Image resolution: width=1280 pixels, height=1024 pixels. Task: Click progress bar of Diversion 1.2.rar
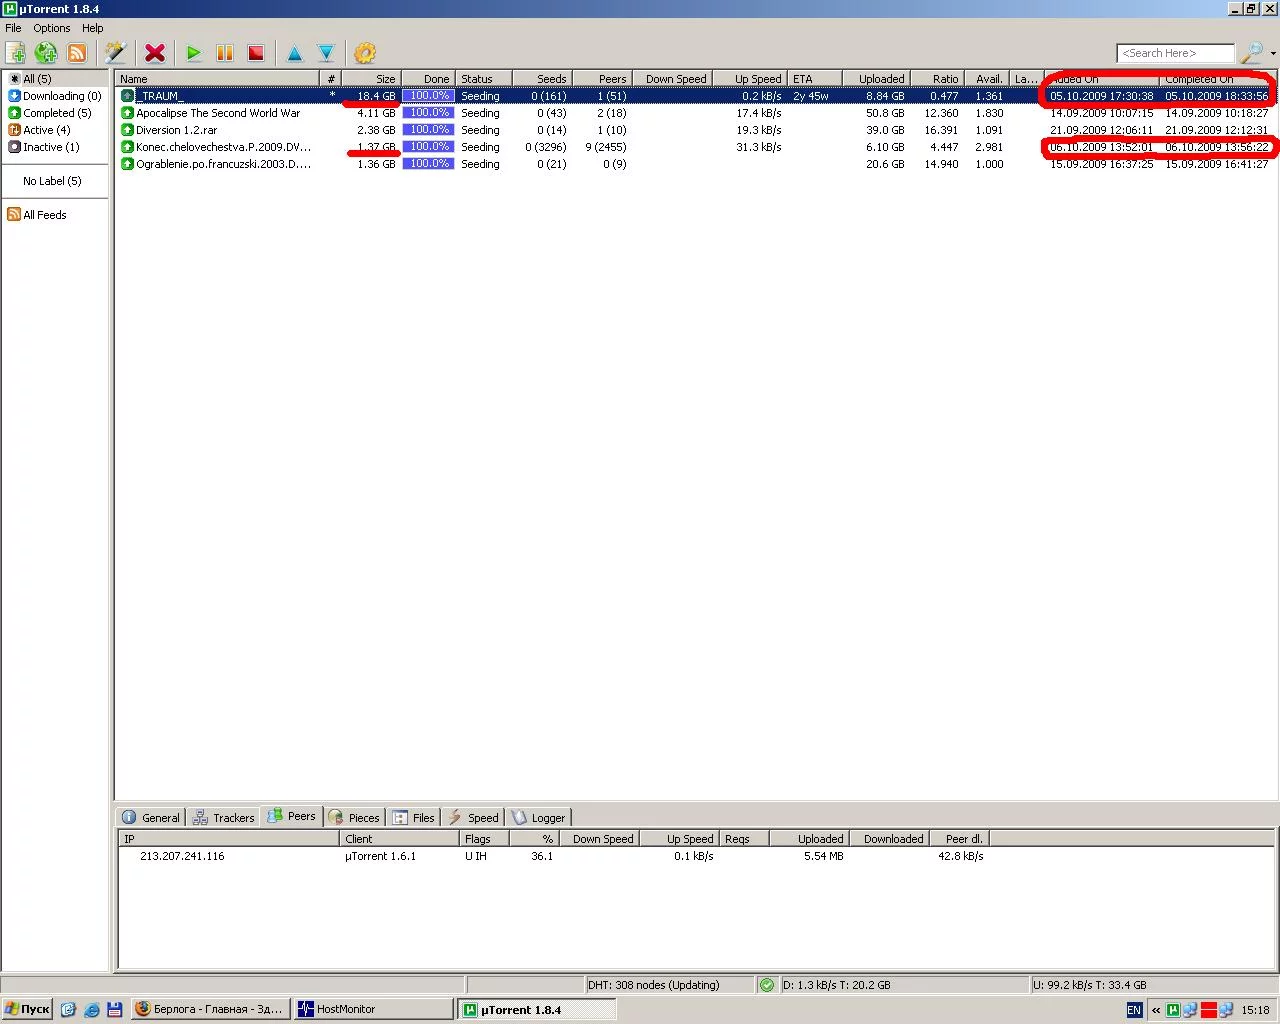(428, 130)
